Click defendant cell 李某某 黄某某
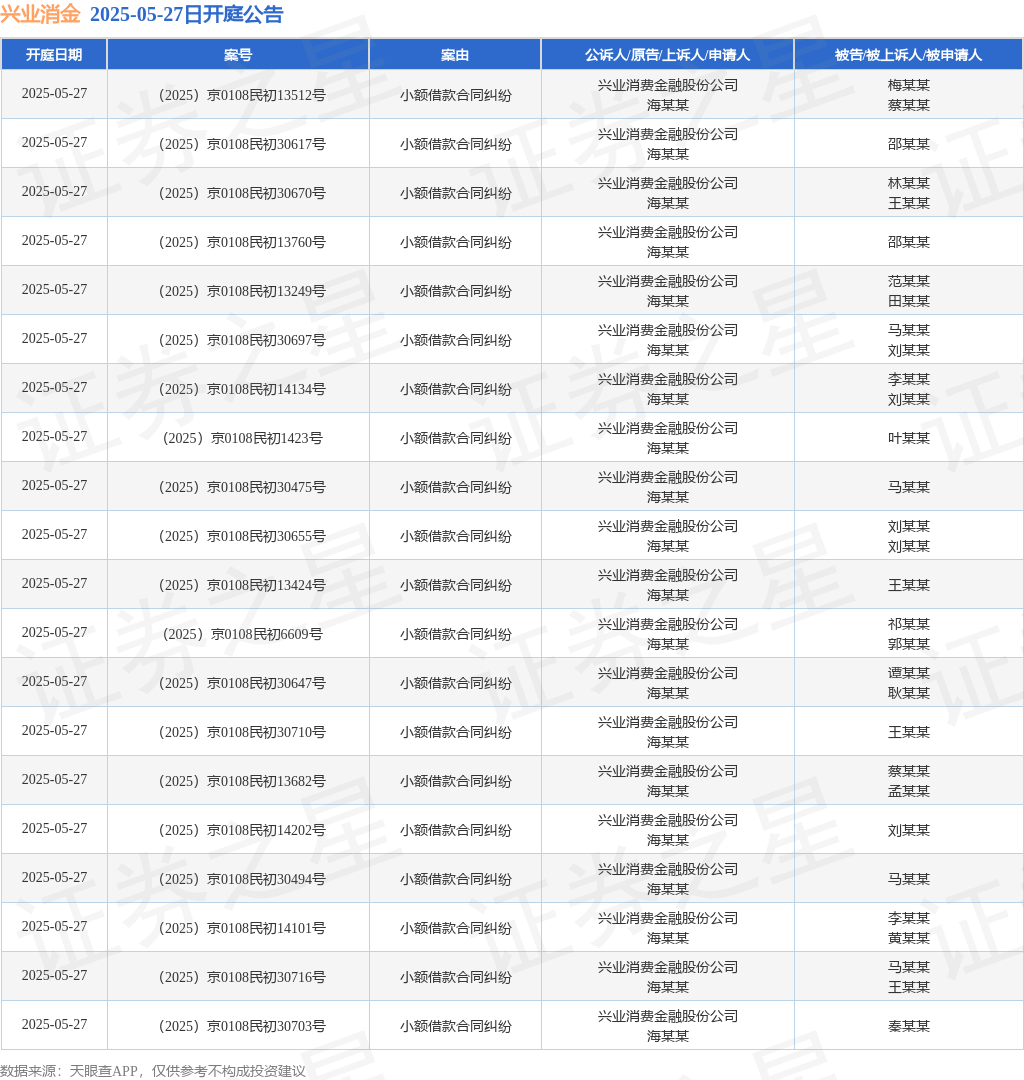 908,927
